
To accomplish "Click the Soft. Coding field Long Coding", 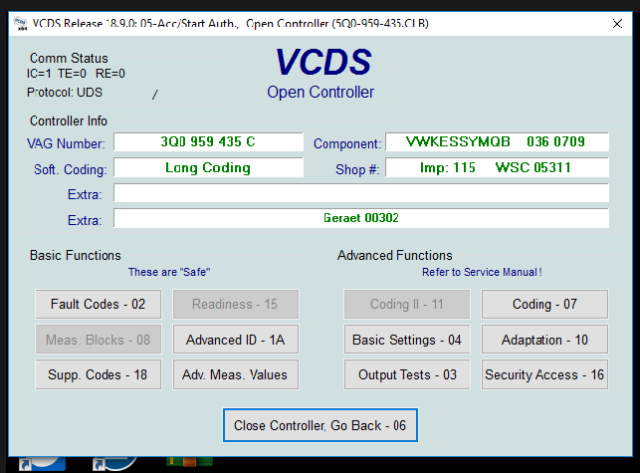I will pos(208,168).
